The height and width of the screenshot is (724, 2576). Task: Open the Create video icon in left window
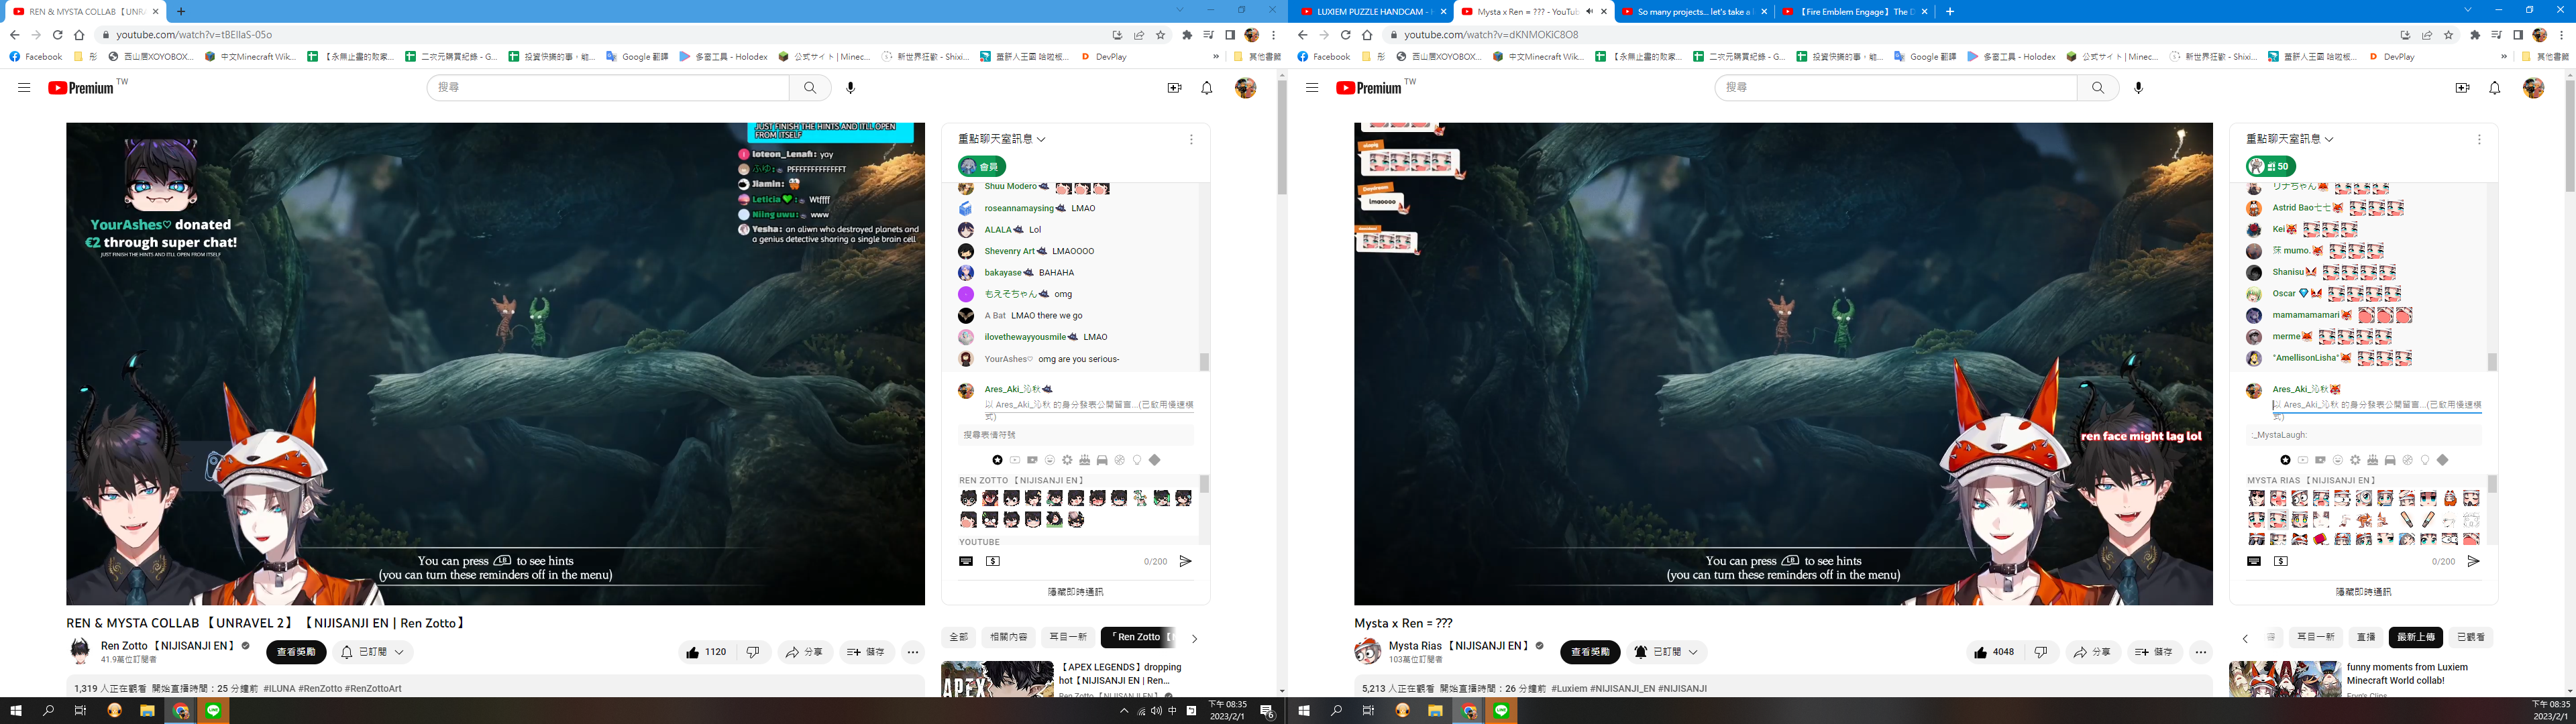point(1174,88)
